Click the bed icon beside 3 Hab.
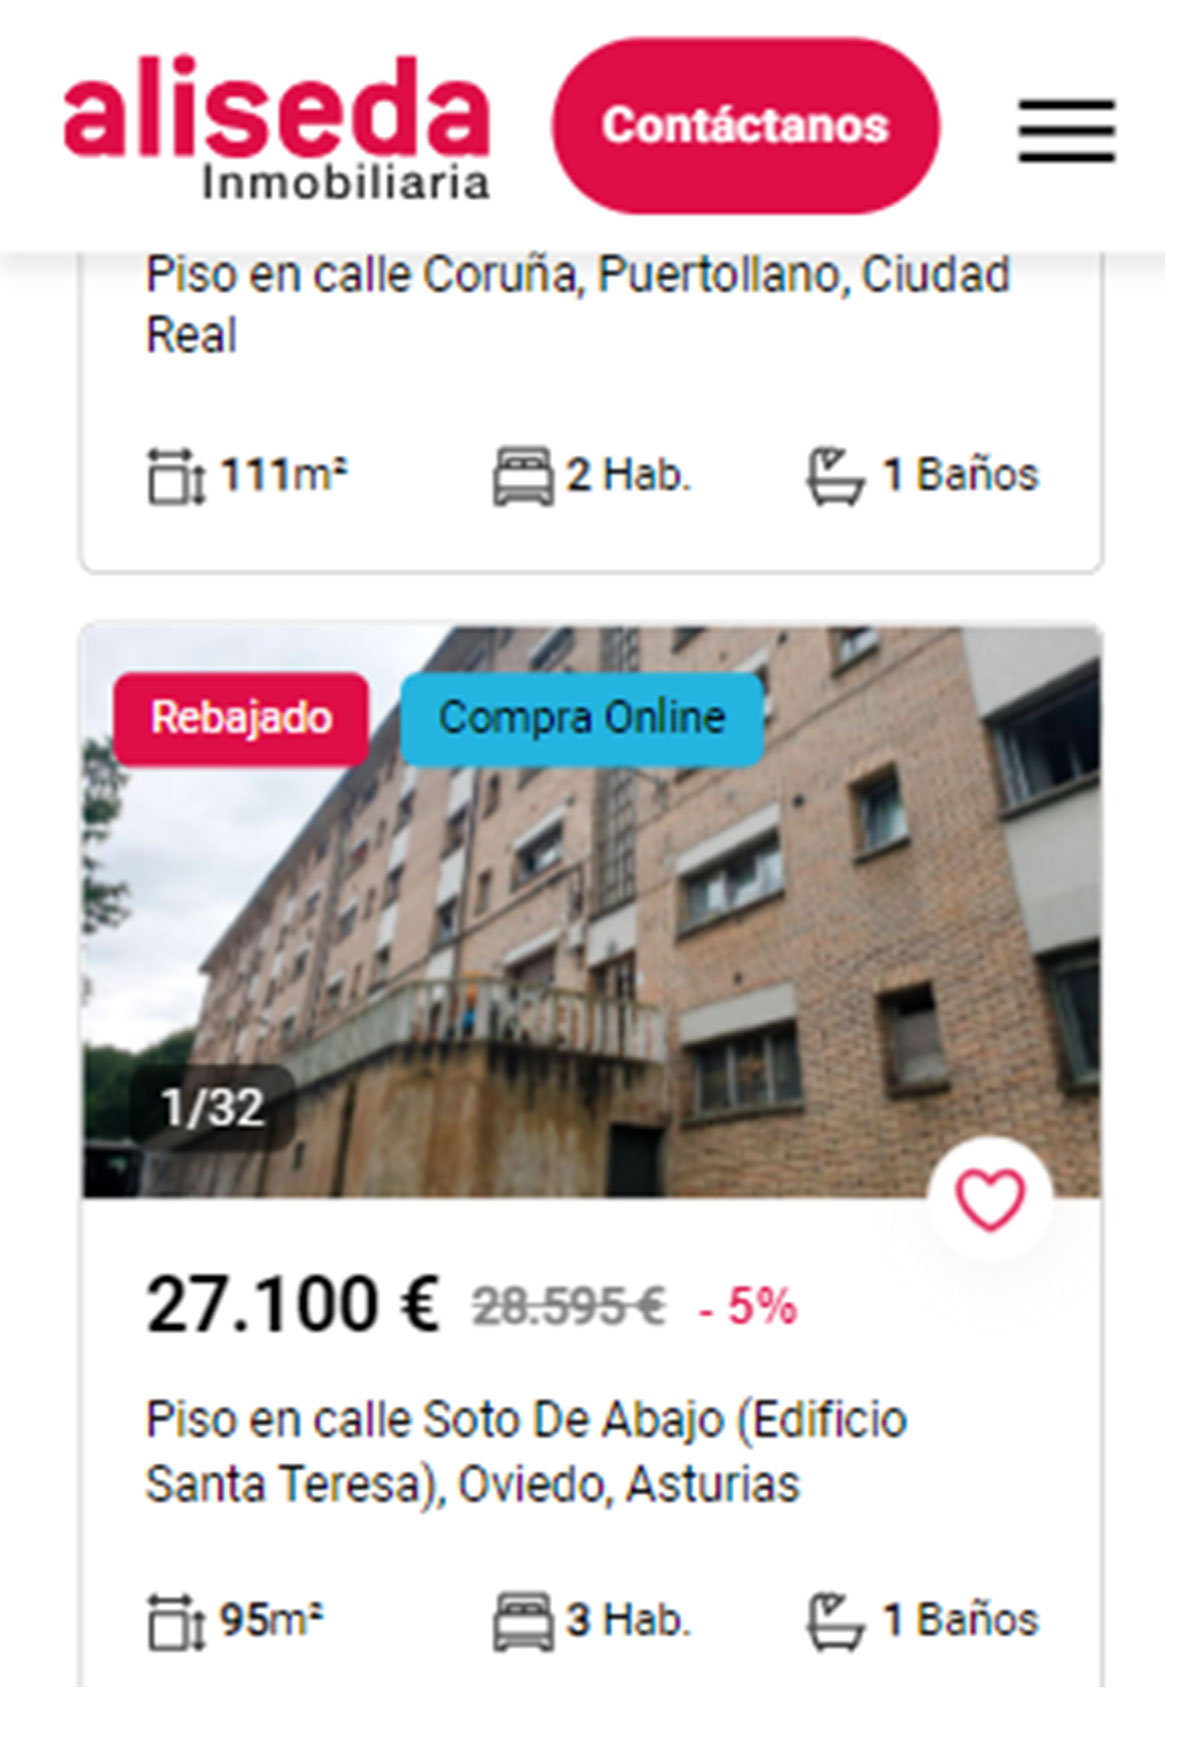Image resolution: width=1200 pixels, height=1740 pixels. click(x=523, y=1621)
